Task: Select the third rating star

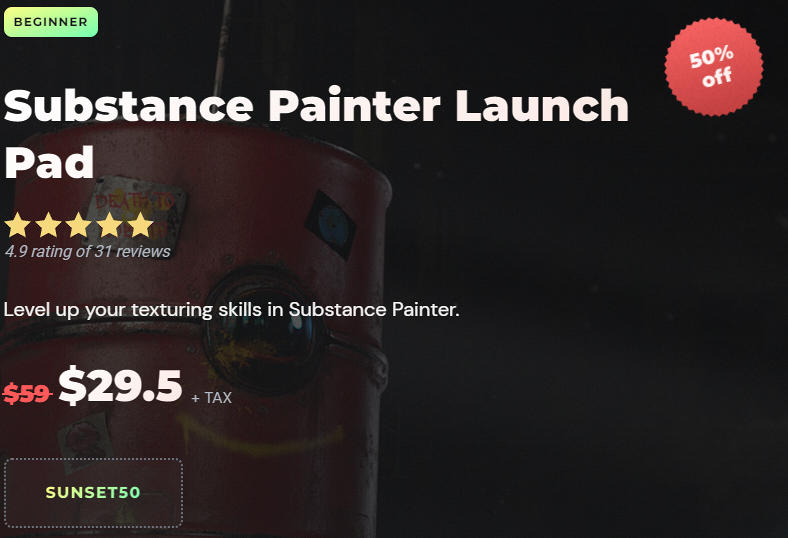Action: click(x=79, y=225)
